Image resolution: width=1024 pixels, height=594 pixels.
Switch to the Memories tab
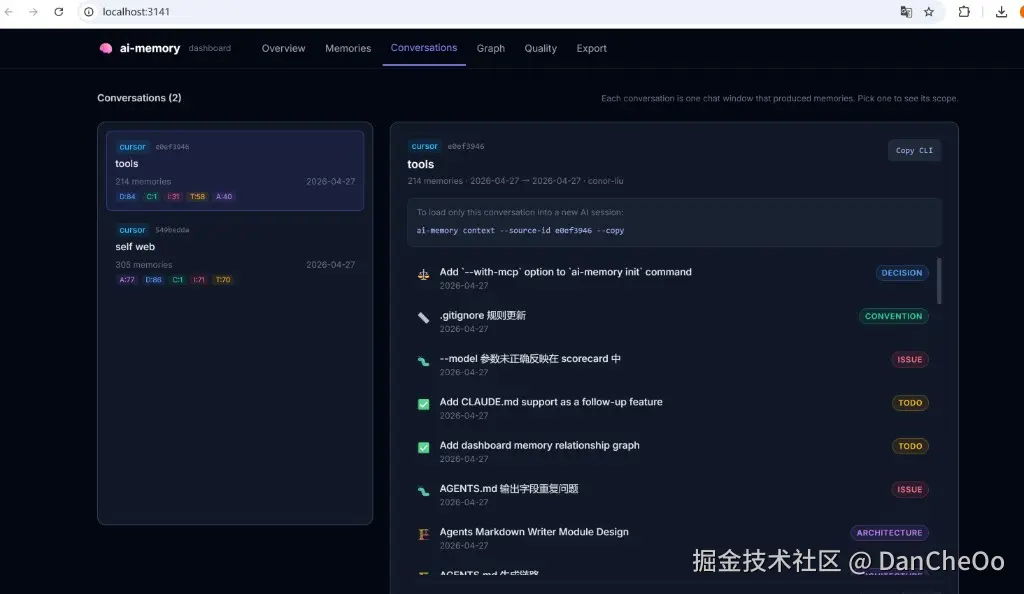(348, 48)
